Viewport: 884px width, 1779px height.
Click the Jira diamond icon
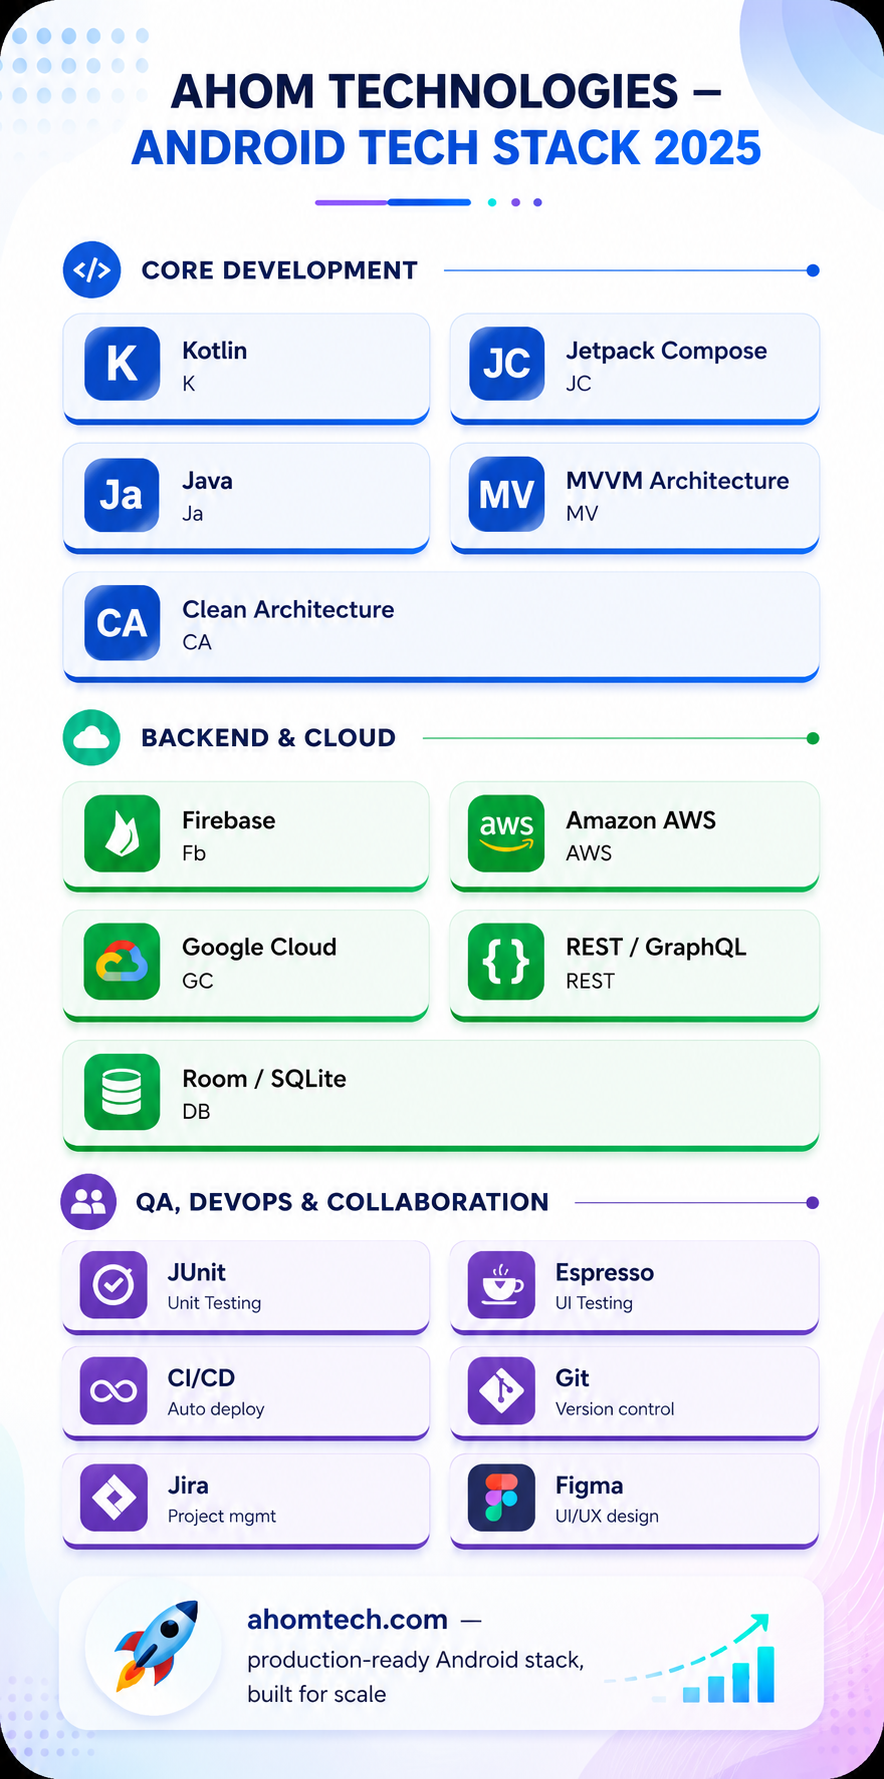[114, 1498]
